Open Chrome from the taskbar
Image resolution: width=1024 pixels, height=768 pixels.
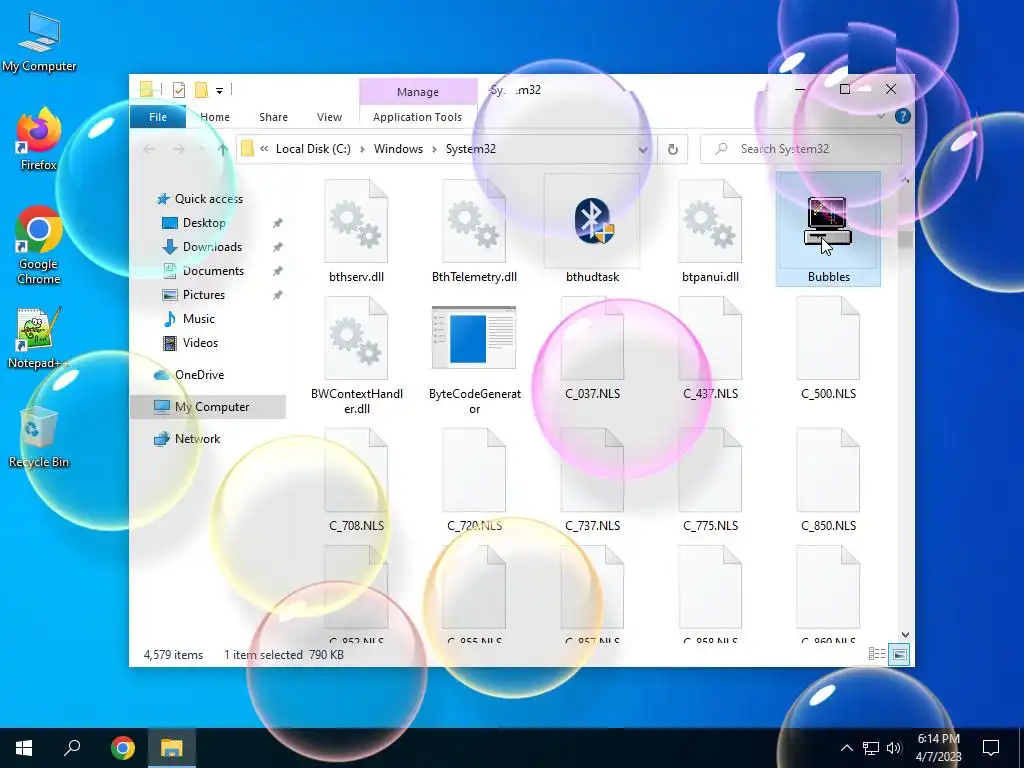pyautogui.click(x=123, y=748)
